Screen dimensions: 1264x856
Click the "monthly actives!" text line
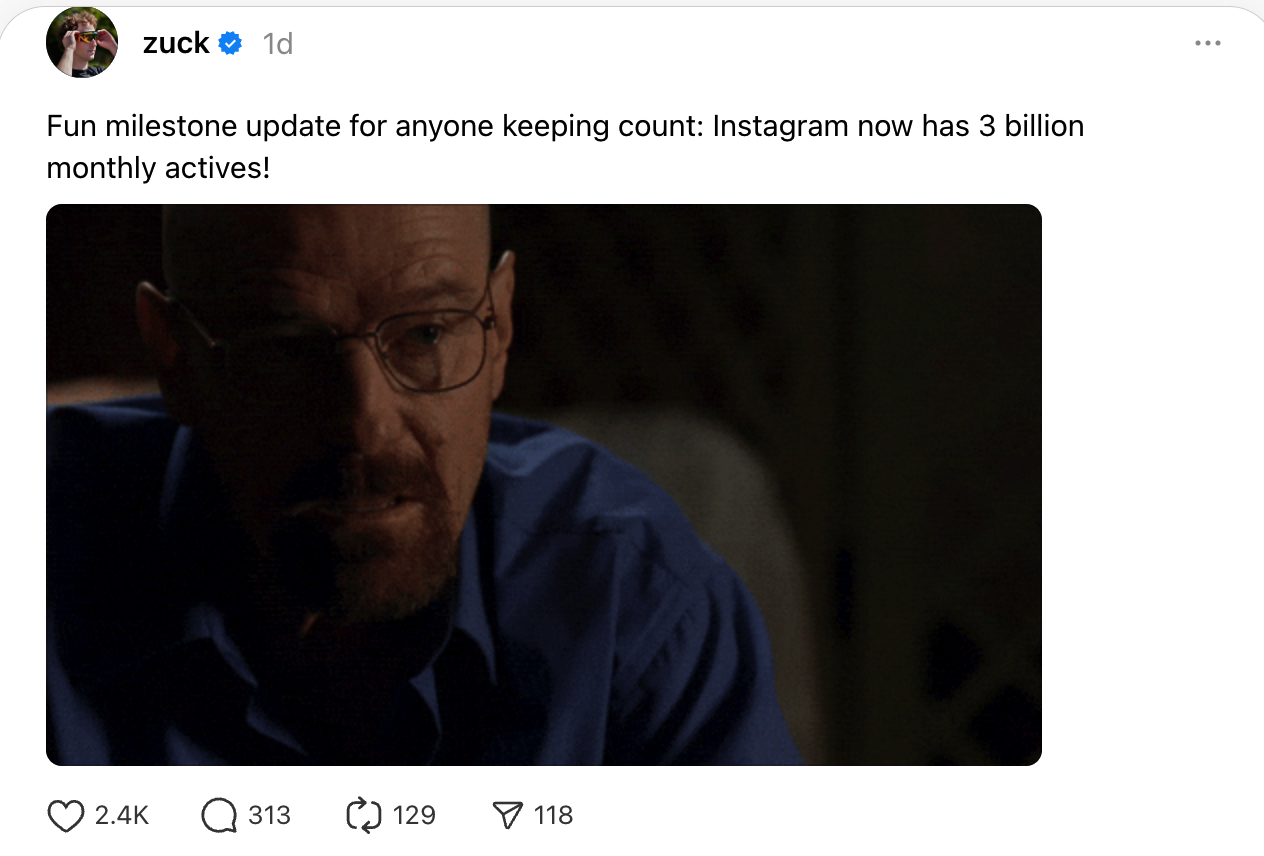[158, 168]
